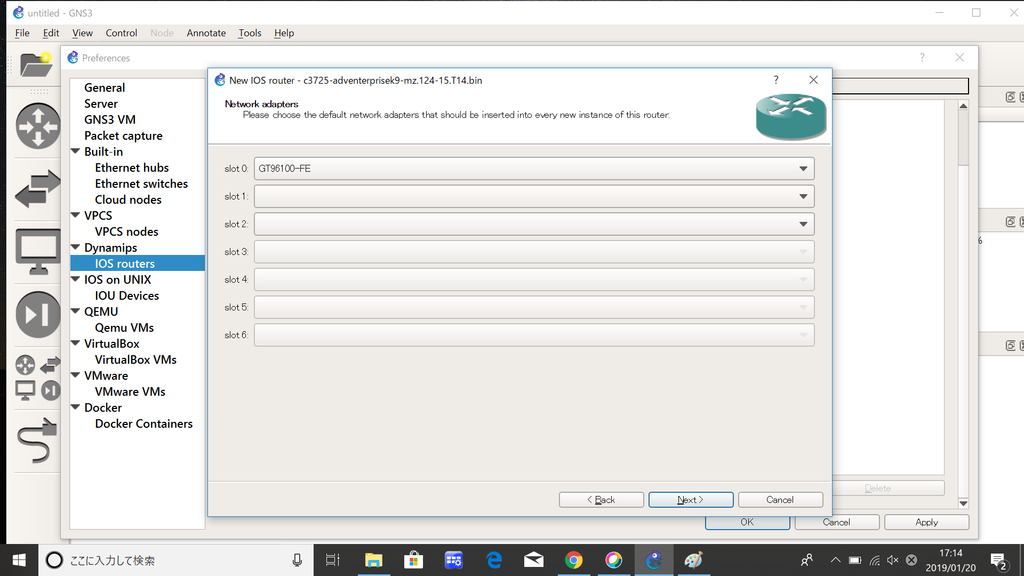Click the small monitor icon in all-devices group

tap(25, 391)
